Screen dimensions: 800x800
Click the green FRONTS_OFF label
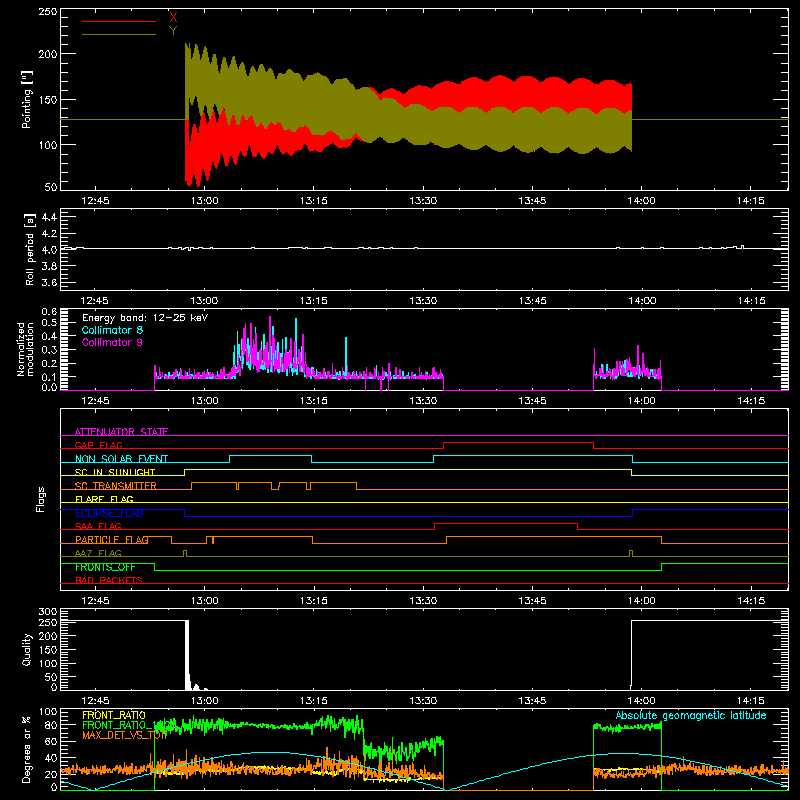[x=105, y=567]
